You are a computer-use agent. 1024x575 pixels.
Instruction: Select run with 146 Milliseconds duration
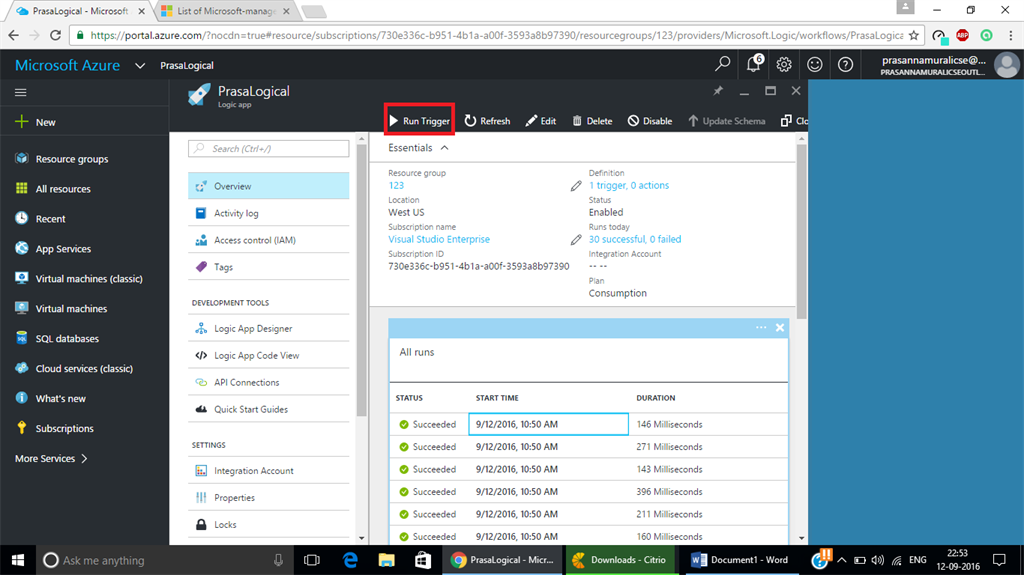pos(589,424)
